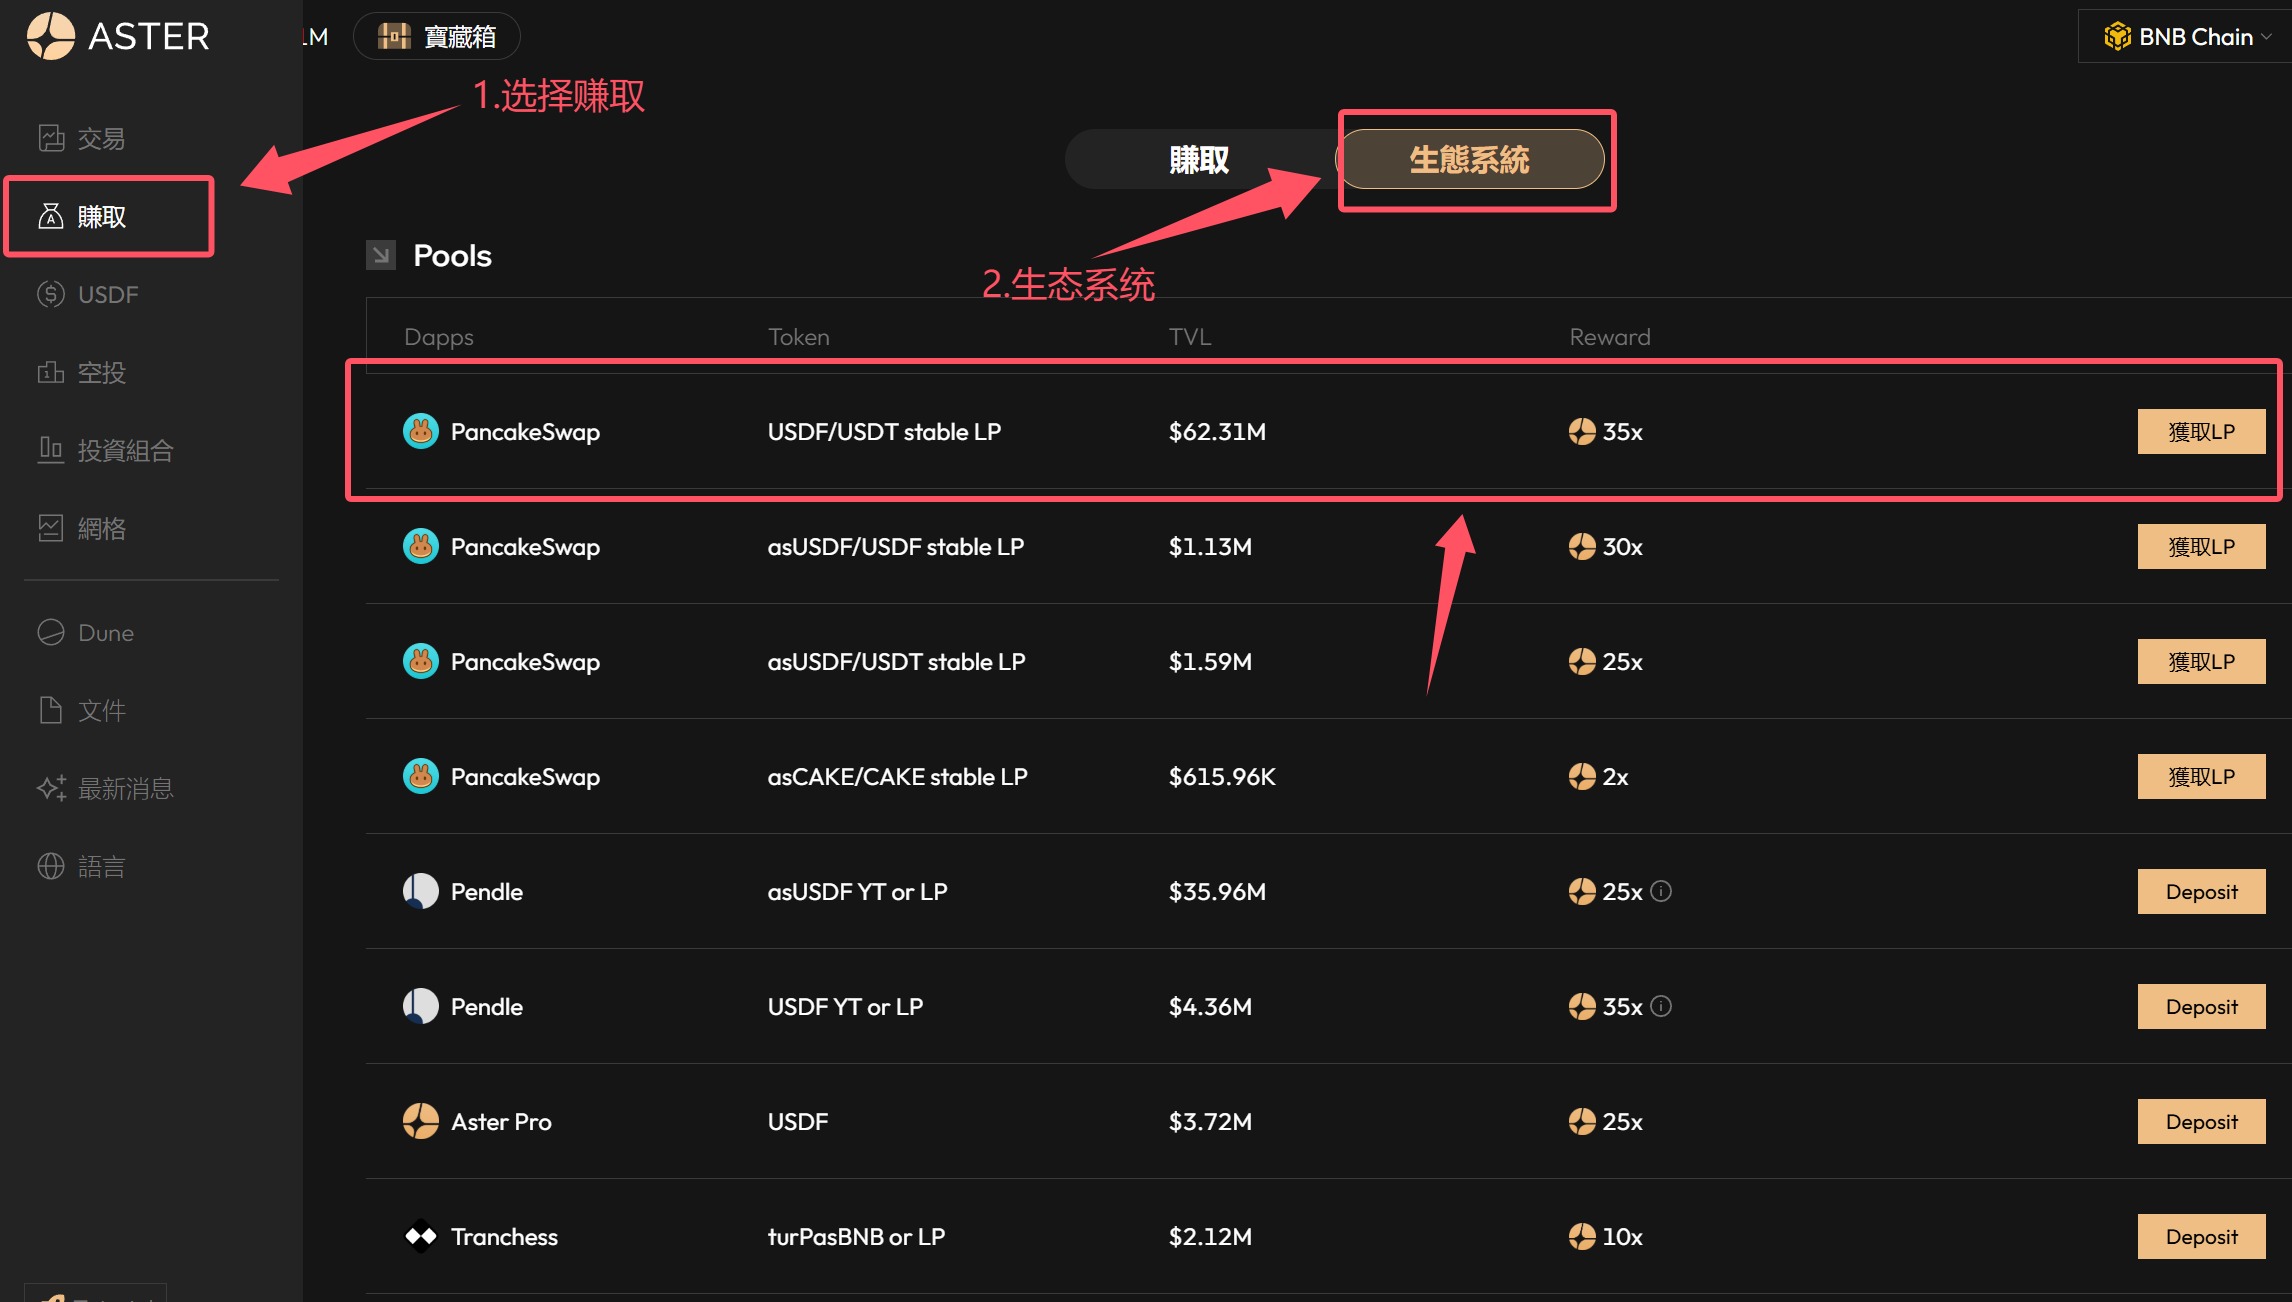Click Deposit for asUSDF YT or LP

tap(2201, 891)
